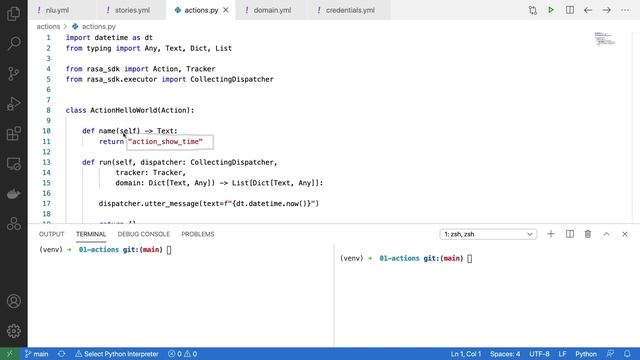Click 'tracker: Tracker,' on line 14
Viewport: 640px width, 360px height.
click(x=151, y=173)
